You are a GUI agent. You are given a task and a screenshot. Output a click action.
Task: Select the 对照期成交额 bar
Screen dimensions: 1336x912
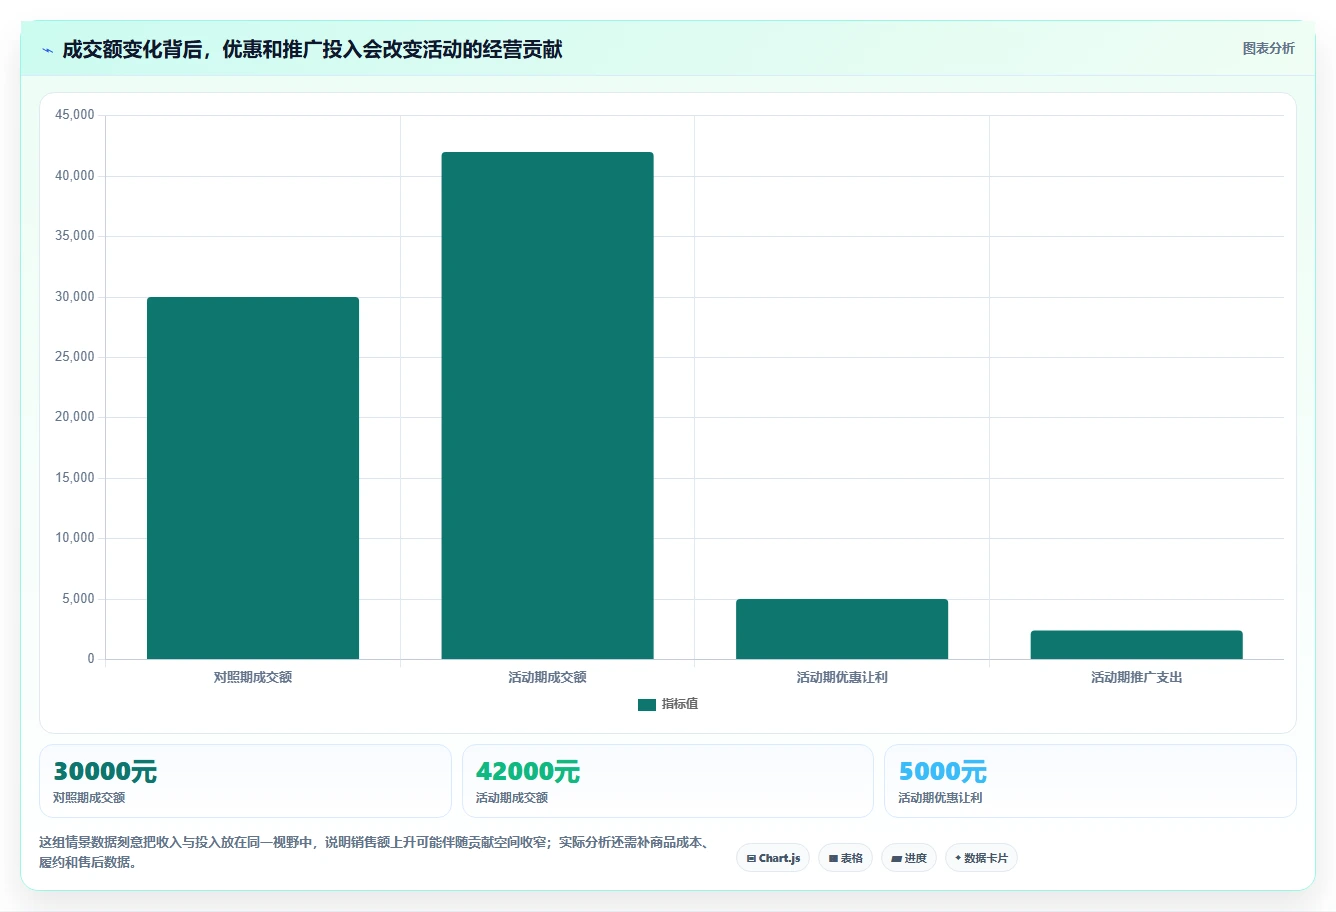(253, 478)
